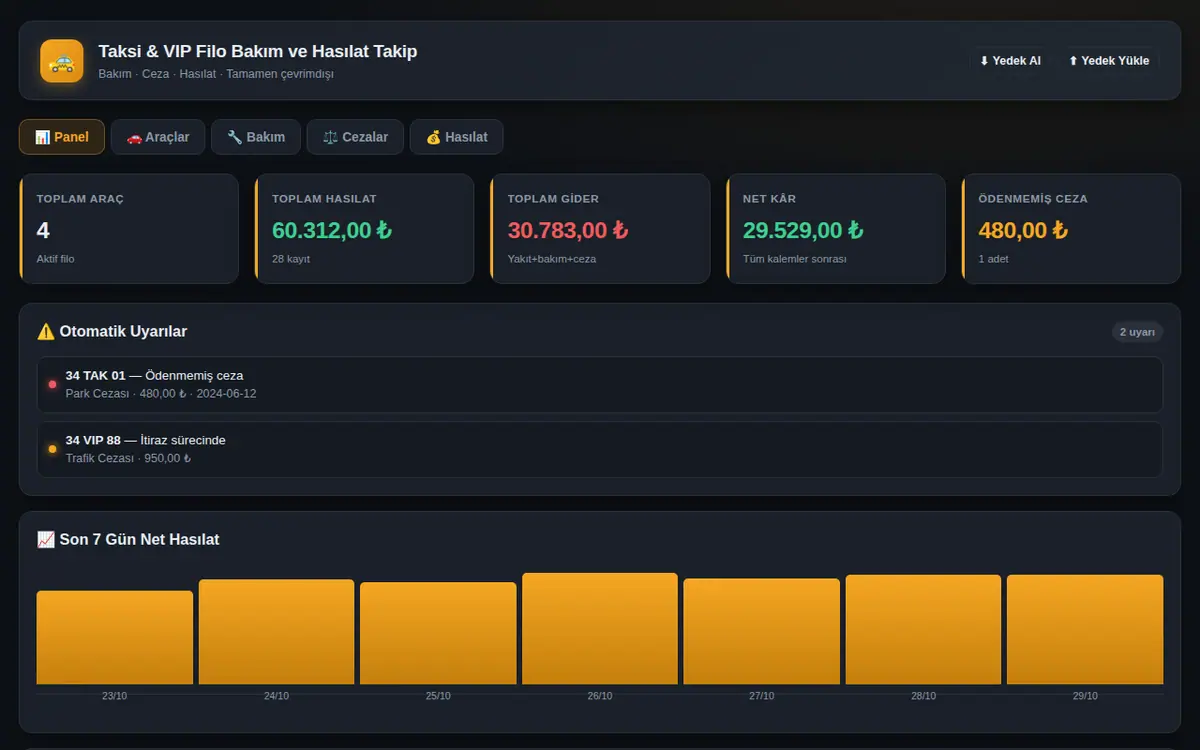The image size is (1200, 750).
Task: Click the Ödenmemiş Ceza amount 480,00 ₺
Action: point(1023,230)
